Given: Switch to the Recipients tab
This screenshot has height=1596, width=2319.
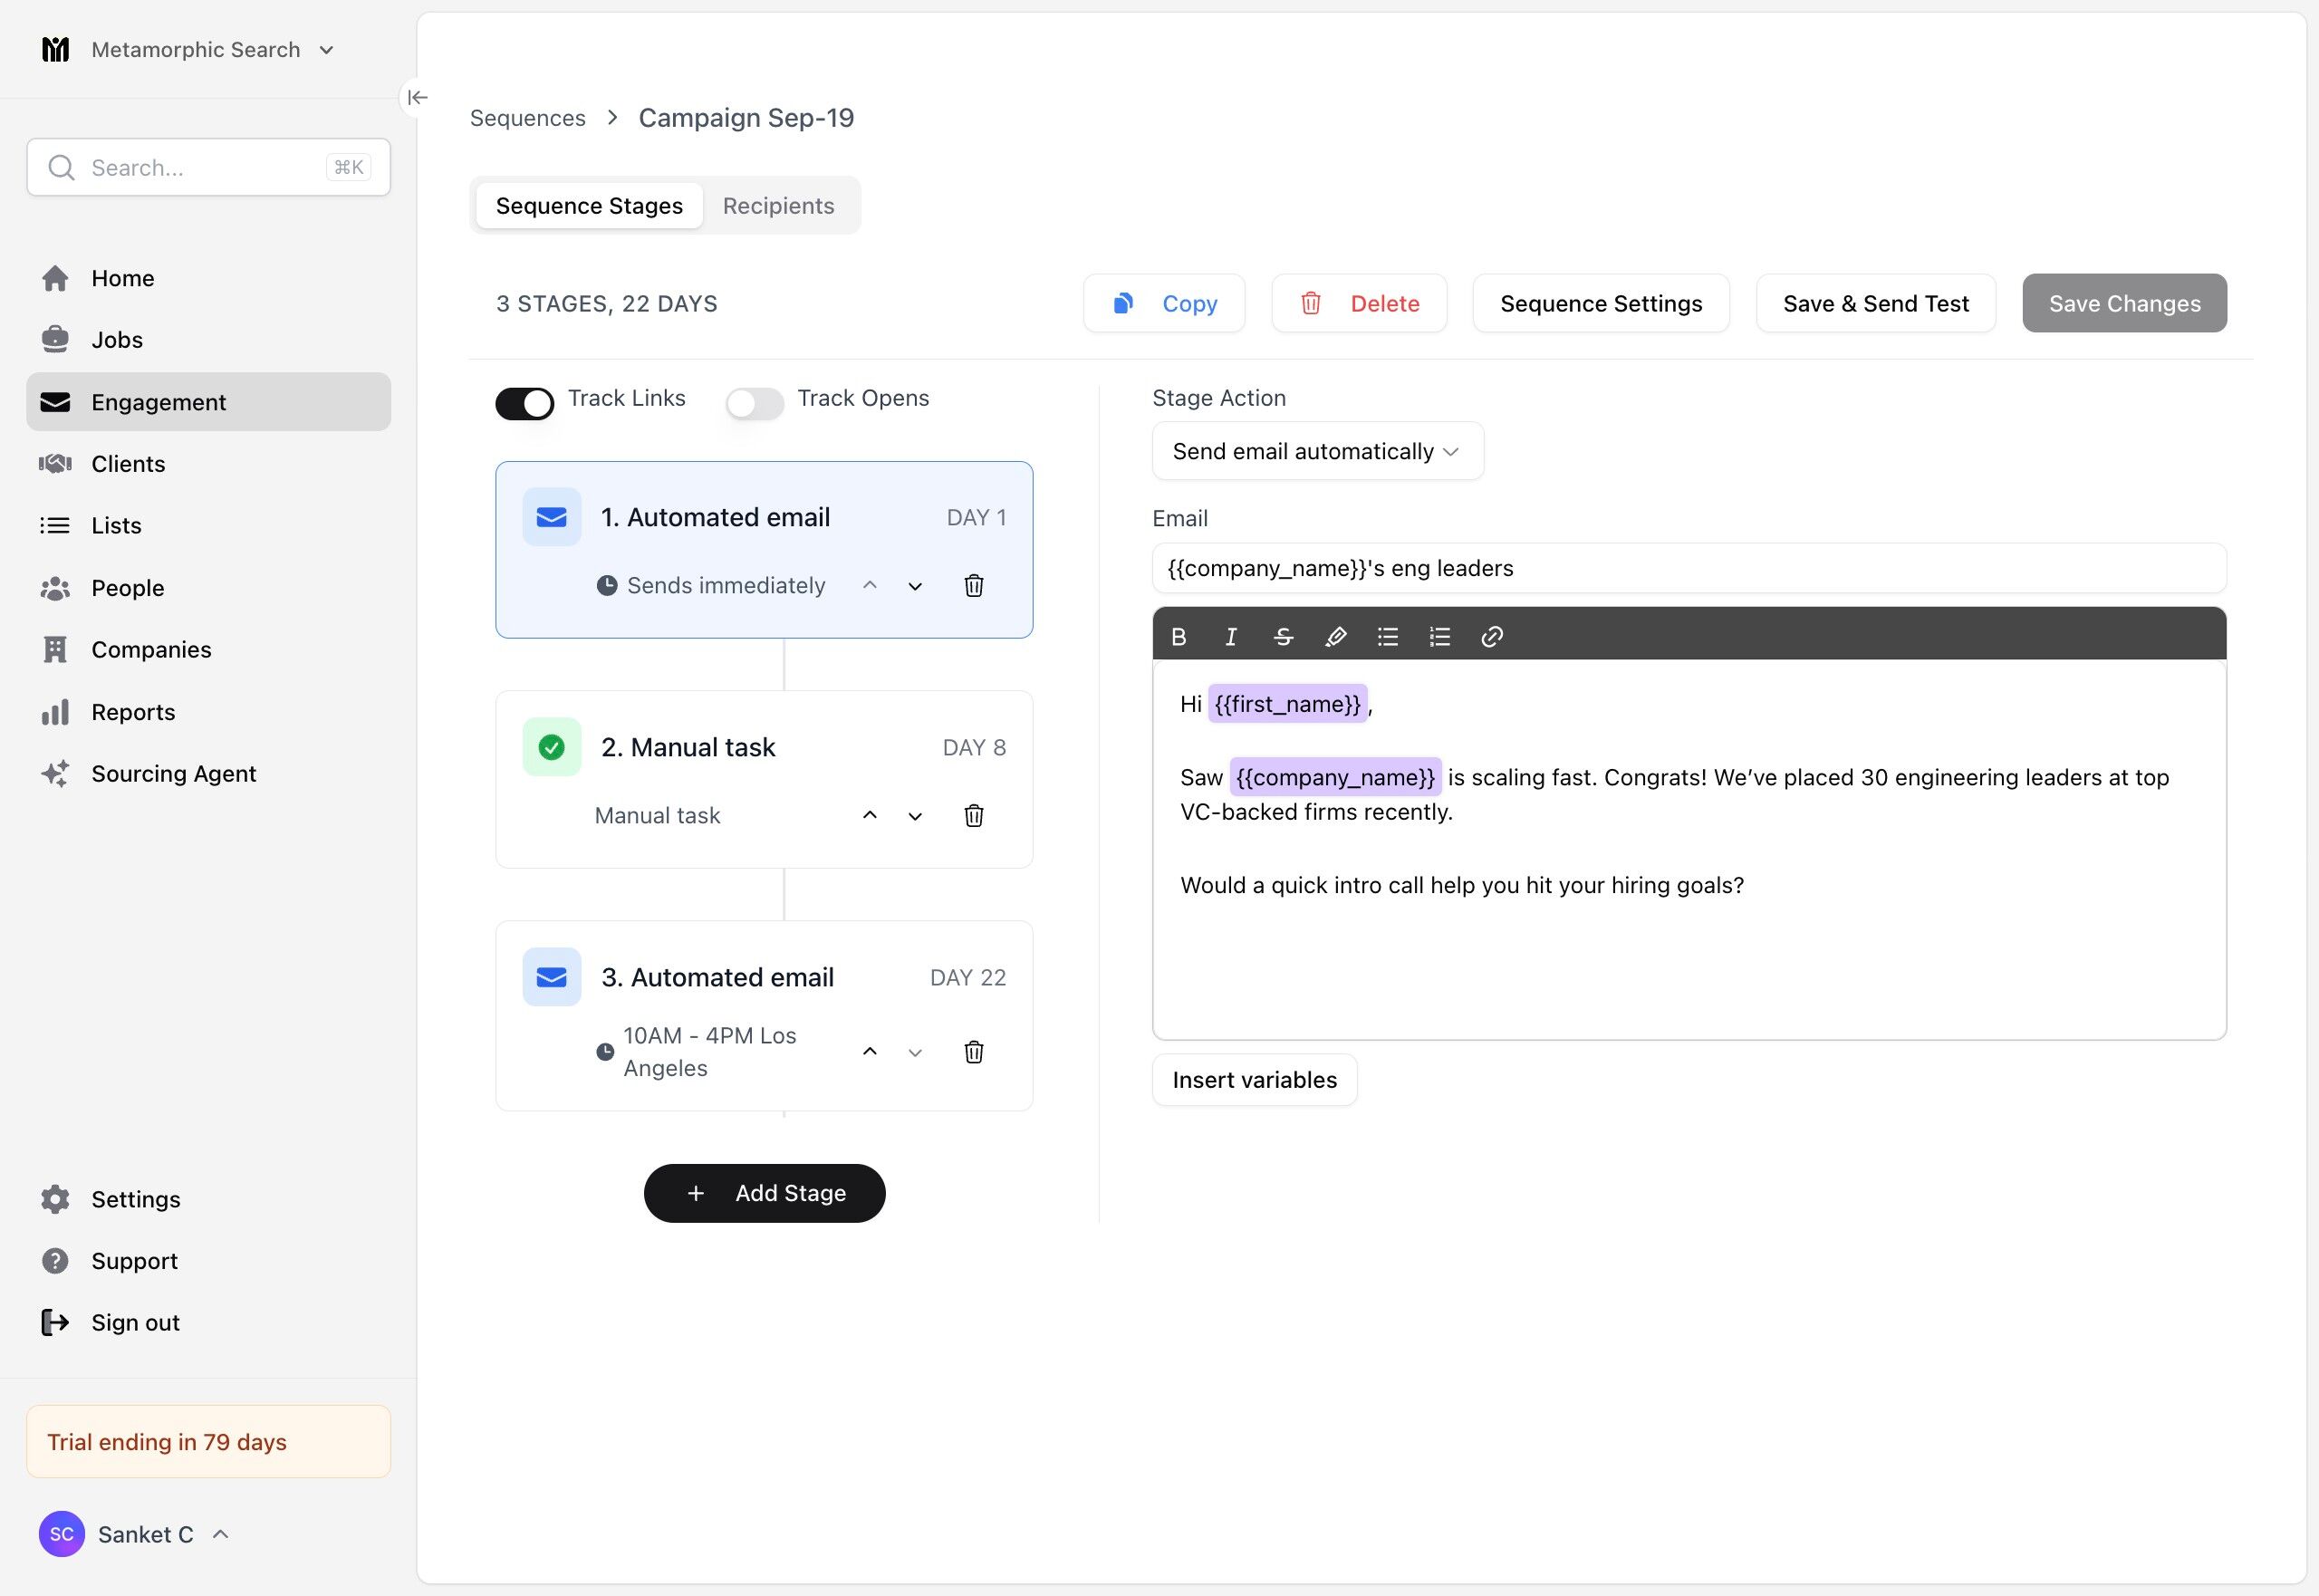Looking at the screenshot, I should [777, 206].
